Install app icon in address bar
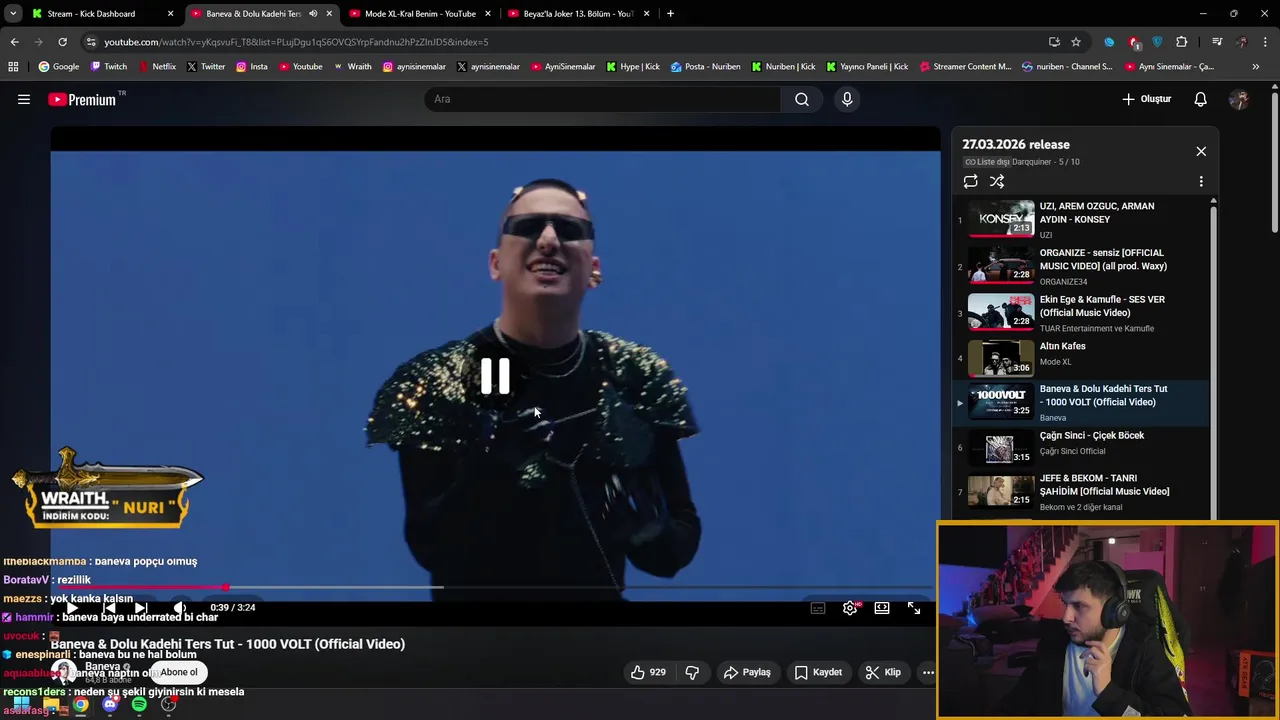Viewport: 1280px width, 720px height. coord(1054,42)
